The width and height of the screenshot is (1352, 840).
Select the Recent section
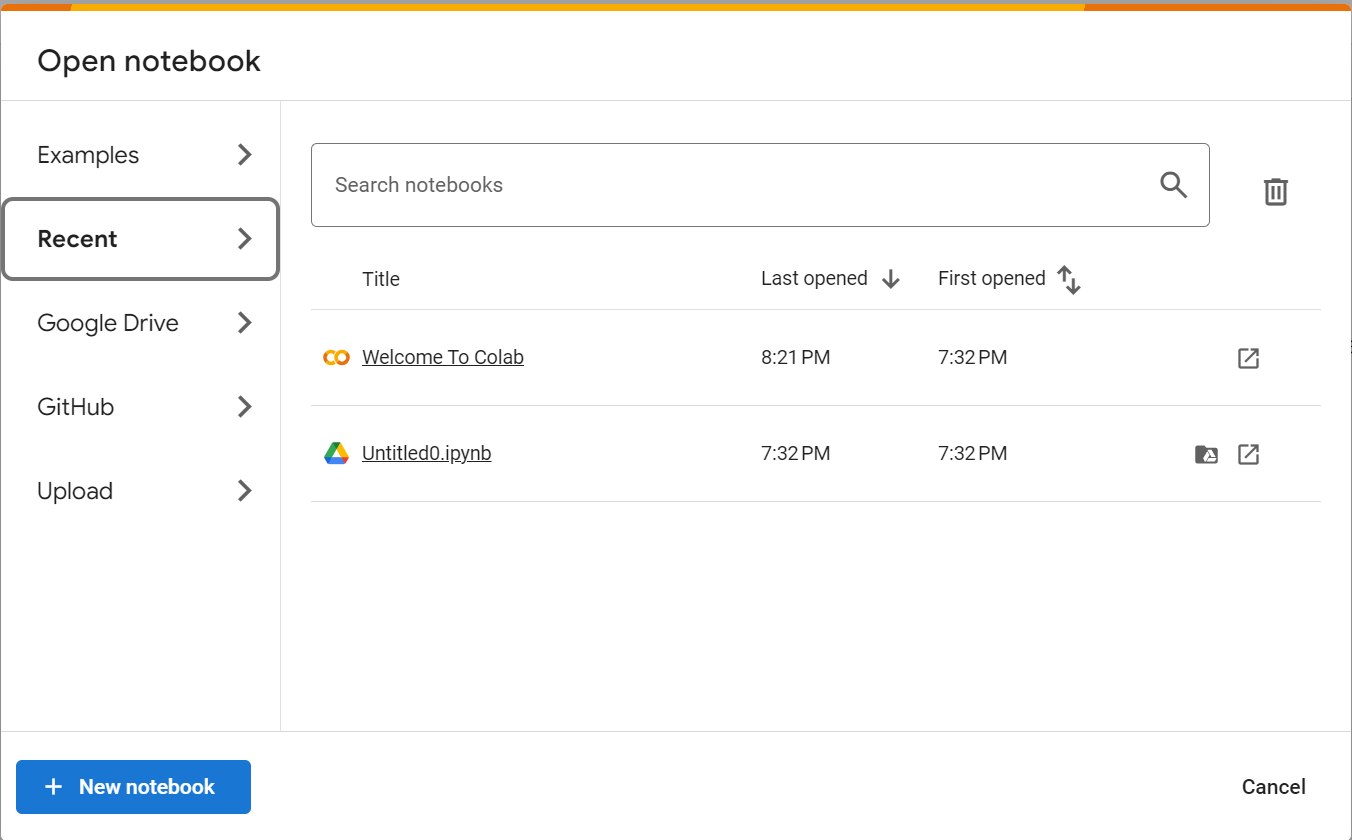(141, 239)
